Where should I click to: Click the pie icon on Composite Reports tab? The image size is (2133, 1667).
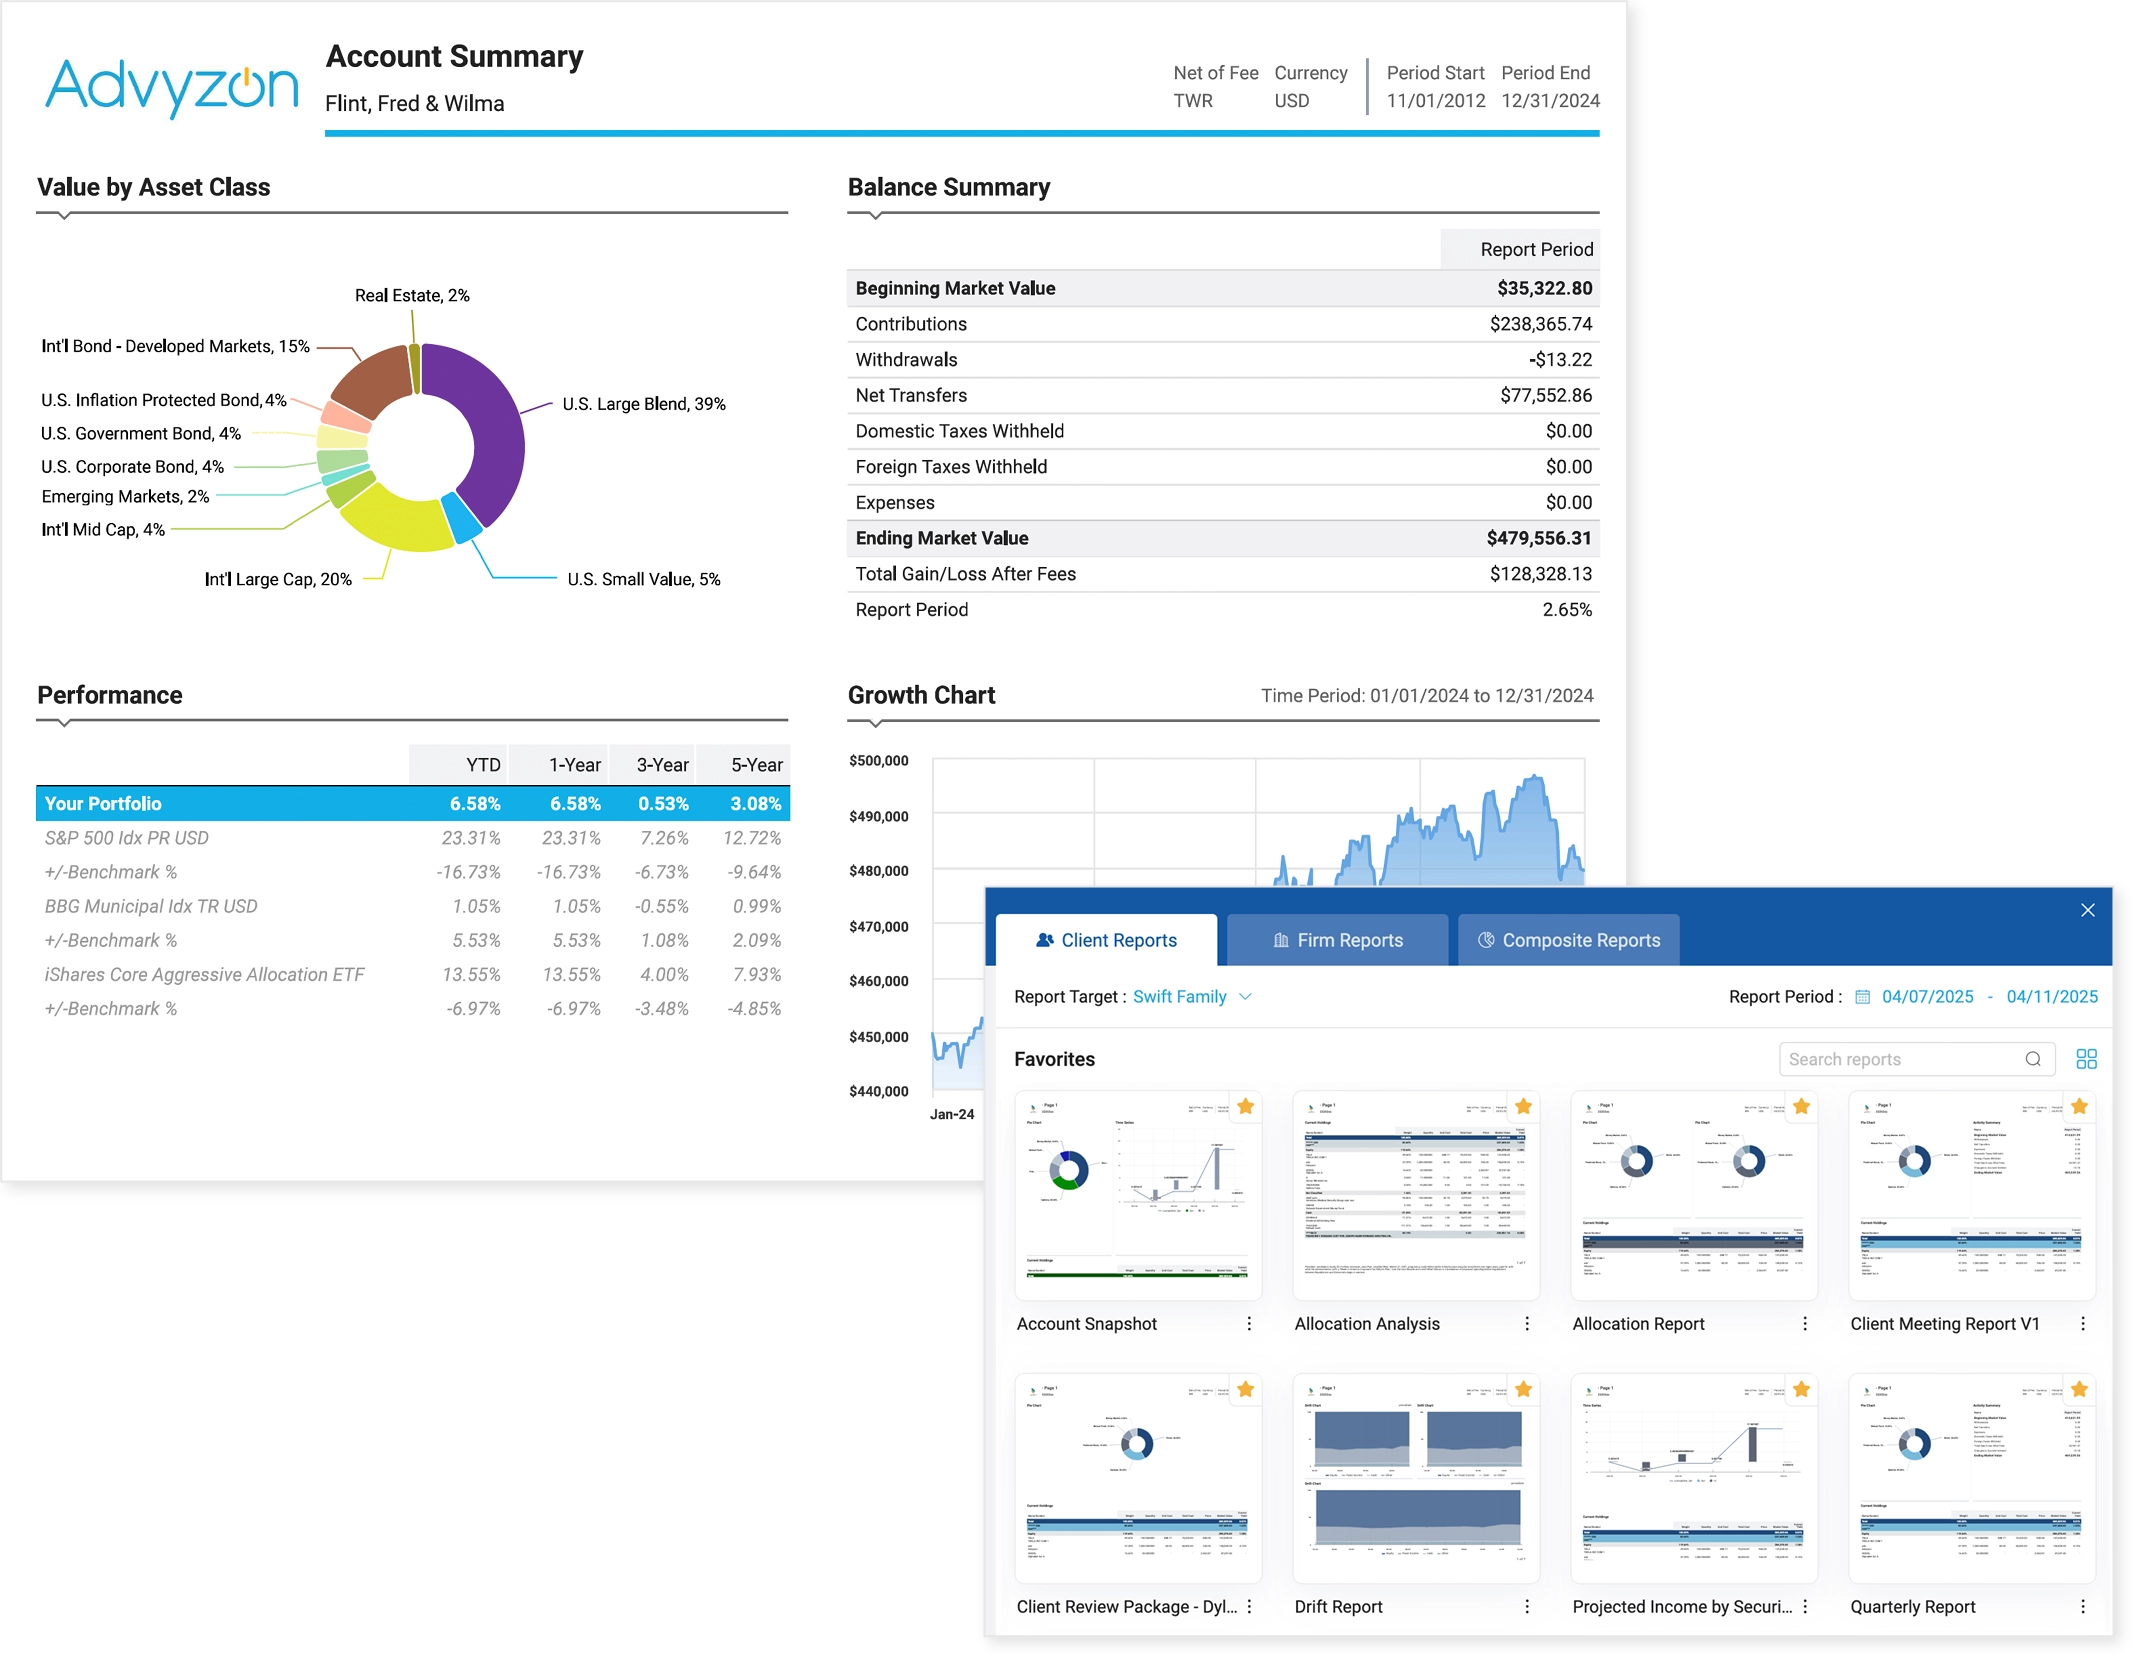tap(1486, 940)
